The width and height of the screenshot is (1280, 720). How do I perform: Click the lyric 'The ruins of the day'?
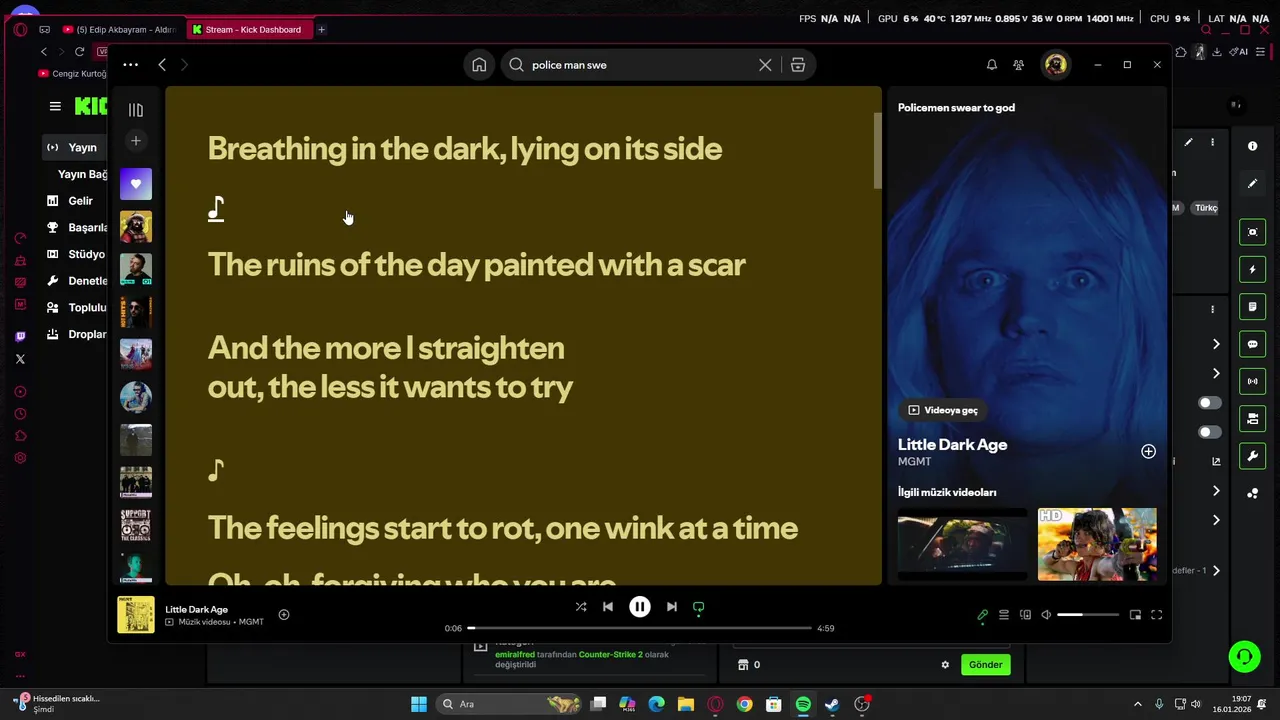[x=476, y=265]
